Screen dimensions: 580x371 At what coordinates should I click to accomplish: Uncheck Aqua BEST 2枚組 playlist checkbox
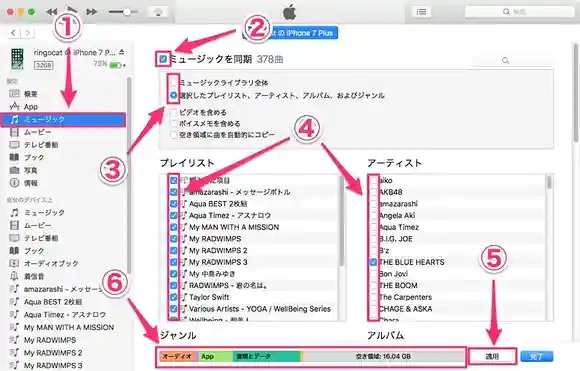click(x=173, y=204)
